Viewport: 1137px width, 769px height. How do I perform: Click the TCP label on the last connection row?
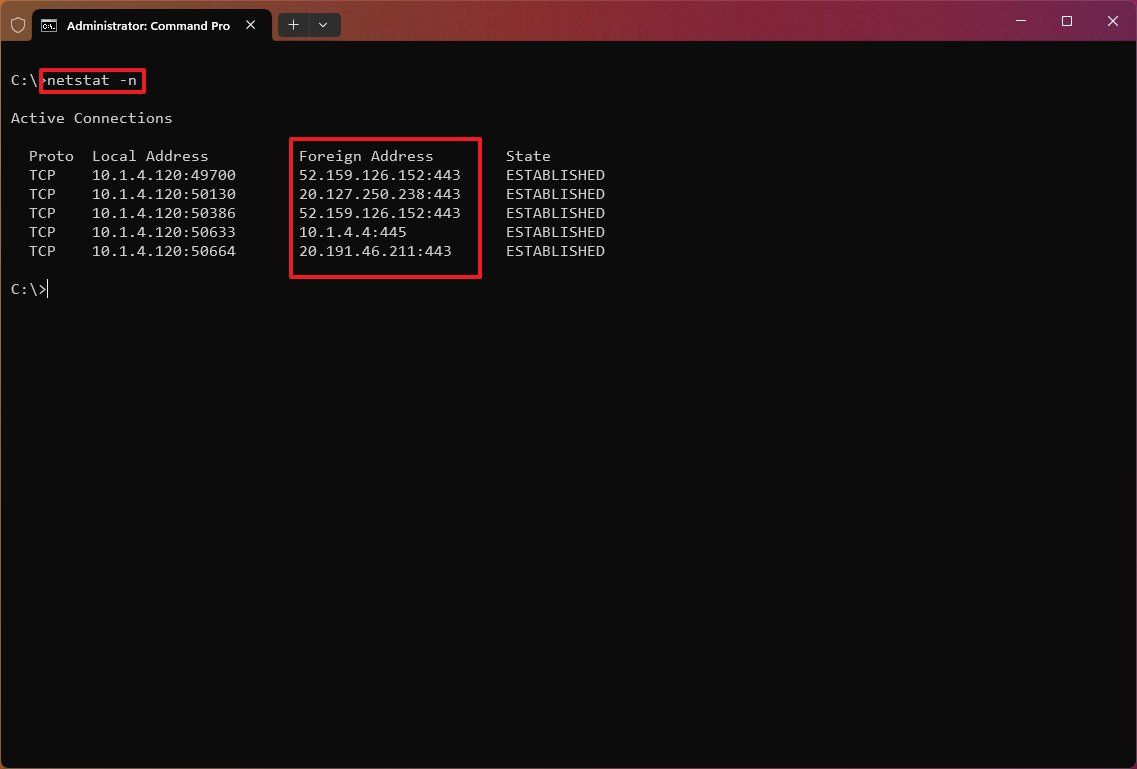click(x=42, y=250)
